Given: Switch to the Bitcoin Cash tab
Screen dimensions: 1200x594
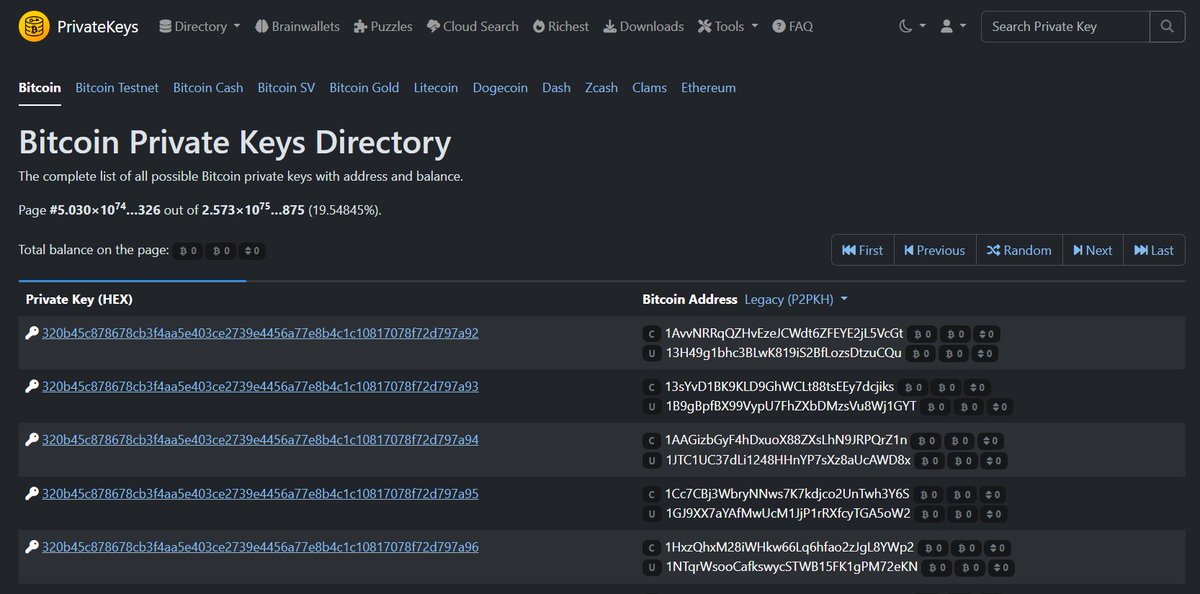Looking at the screenshot, I should [208, 88].
